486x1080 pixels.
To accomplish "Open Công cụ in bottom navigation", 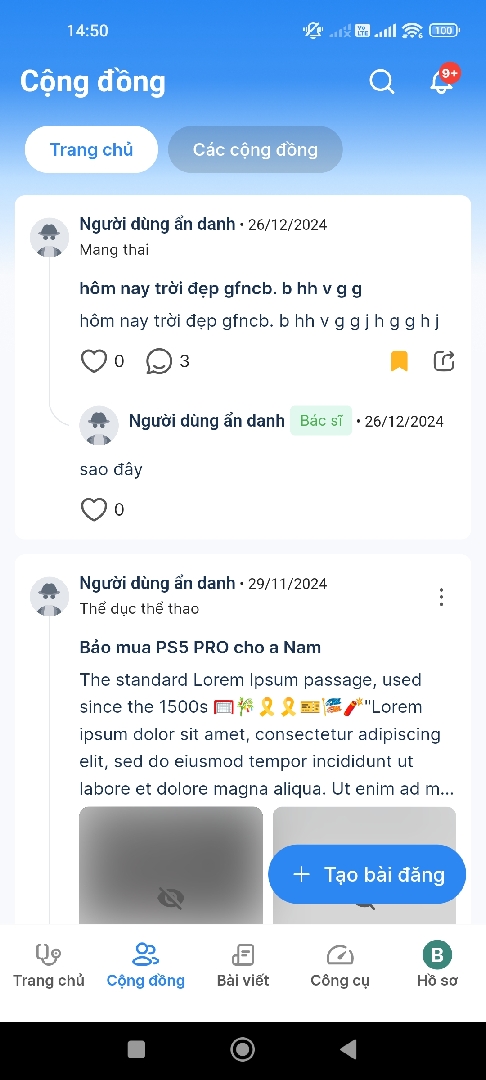I will click(x=340, y=966).
